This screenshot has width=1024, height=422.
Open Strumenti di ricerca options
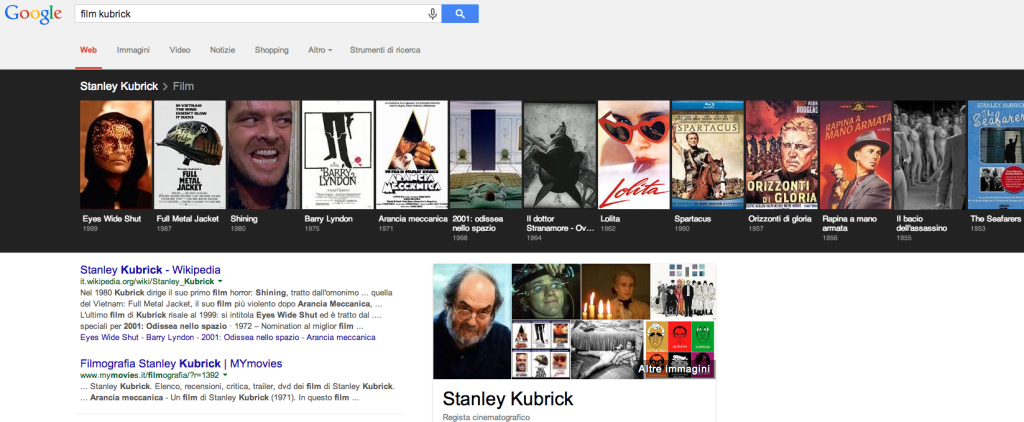tap(385, 49)
